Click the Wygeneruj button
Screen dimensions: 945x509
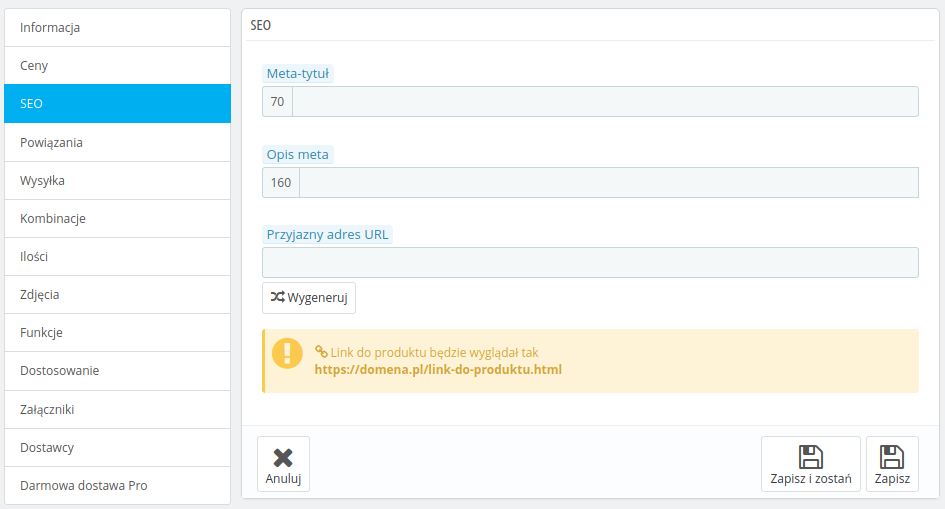[x=309, y=298]
